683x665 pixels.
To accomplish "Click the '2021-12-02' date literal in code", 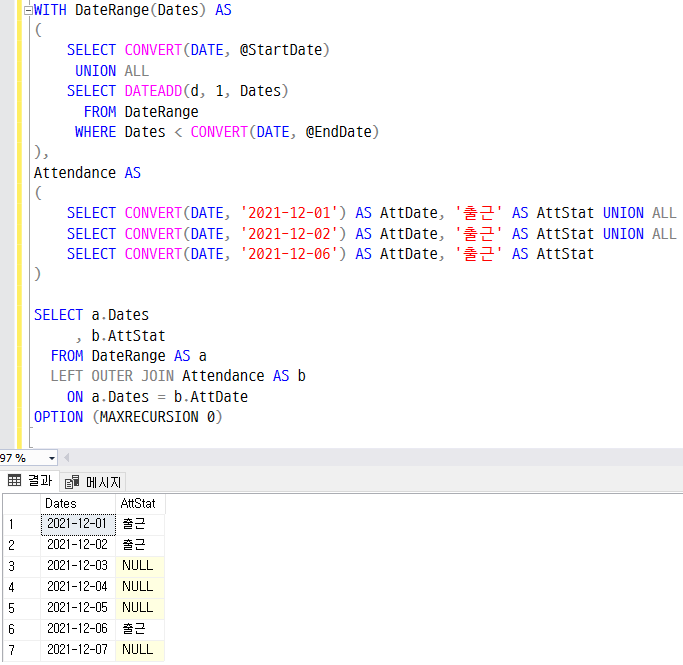I will pyautogui.click(x=289, y=234).
